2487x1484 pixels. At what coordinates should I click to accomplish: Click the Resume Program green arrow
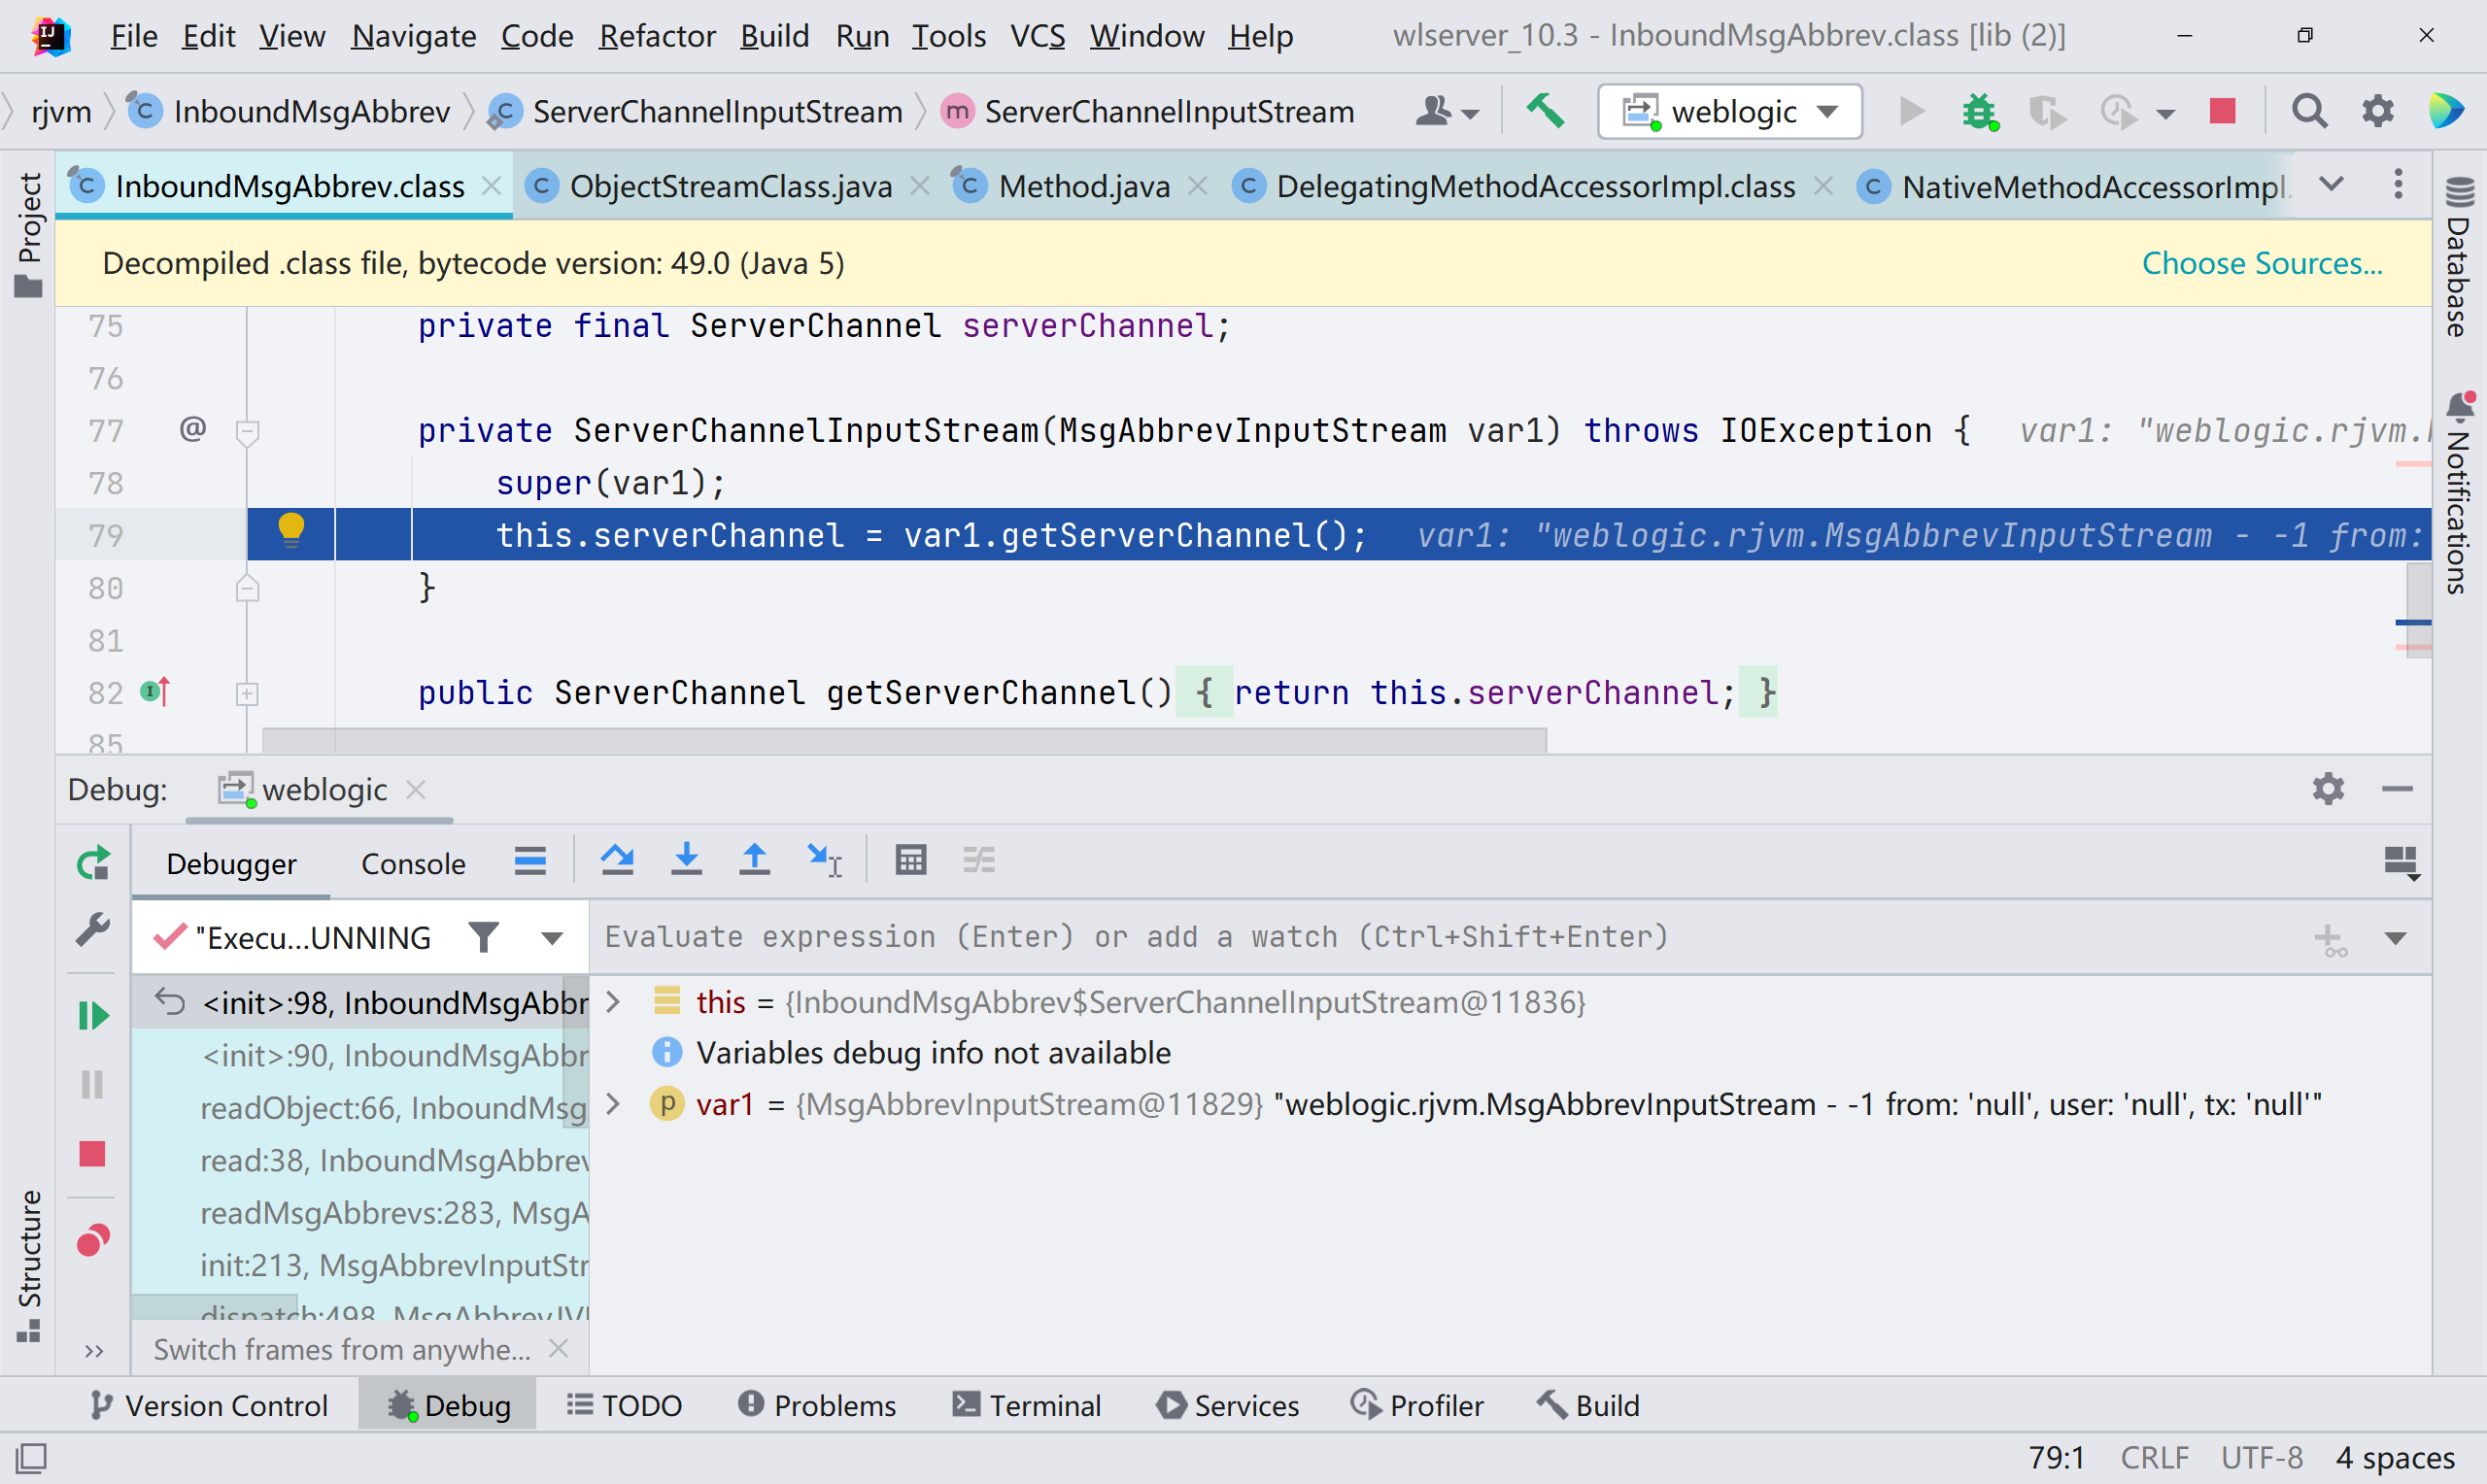coord(93,1016)
